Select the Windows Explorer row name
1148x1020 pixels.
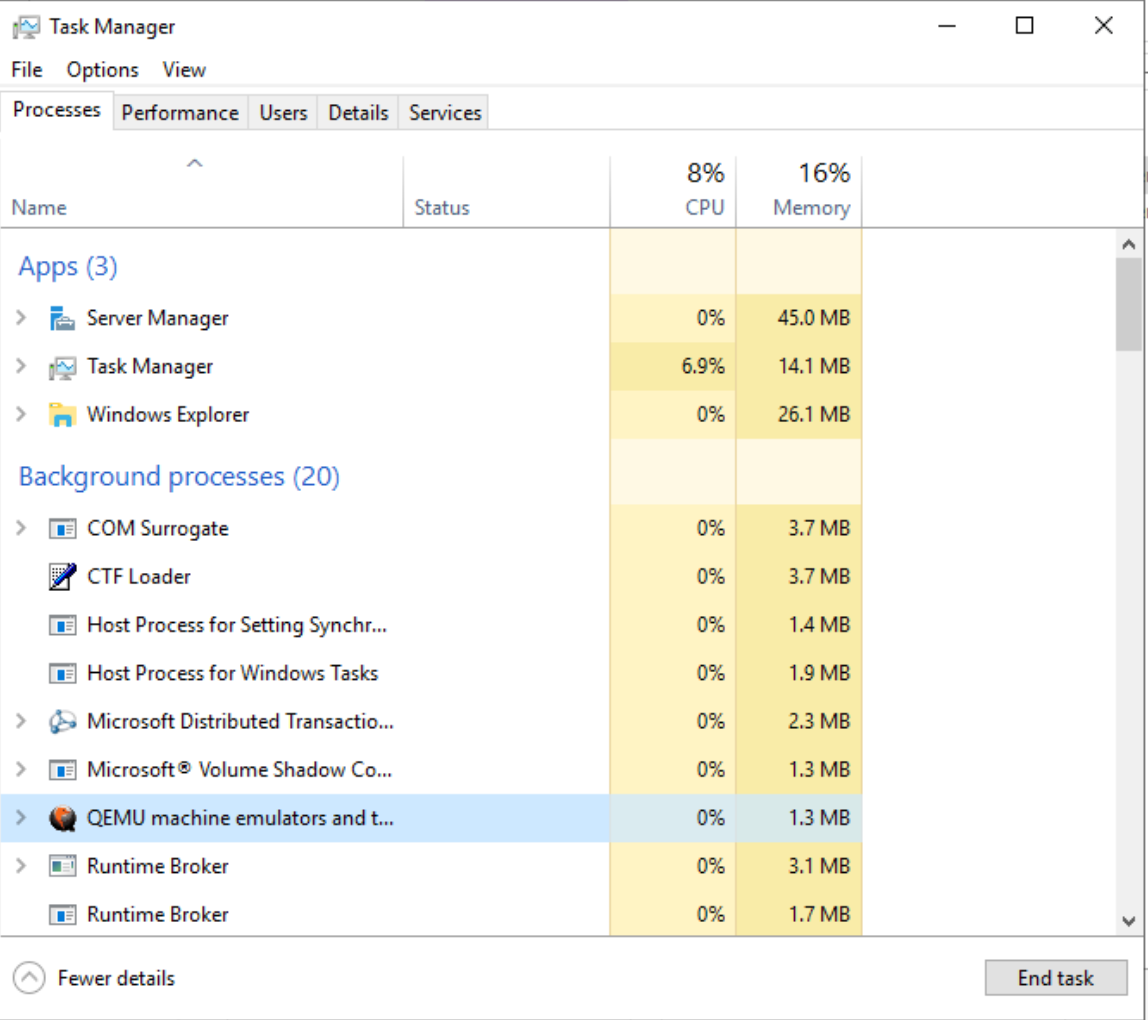pos(168,414)
